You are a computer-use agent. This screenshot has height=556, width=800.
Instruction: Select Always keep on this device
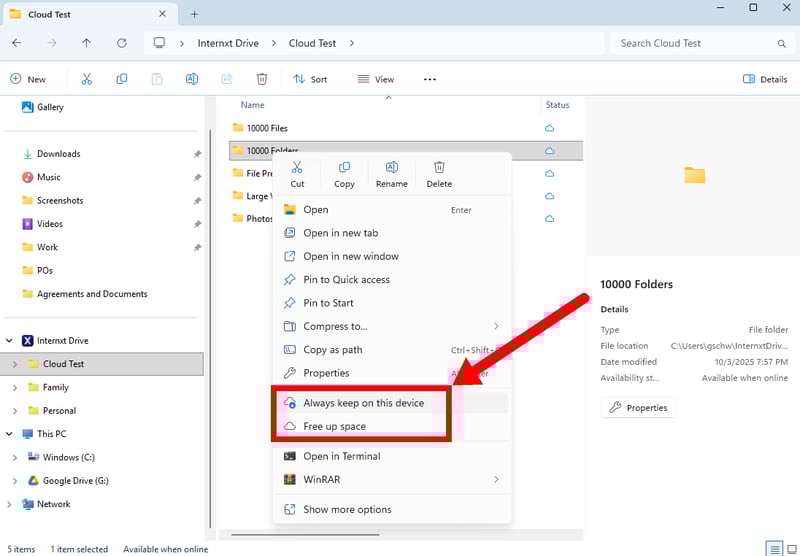[363, 403]
